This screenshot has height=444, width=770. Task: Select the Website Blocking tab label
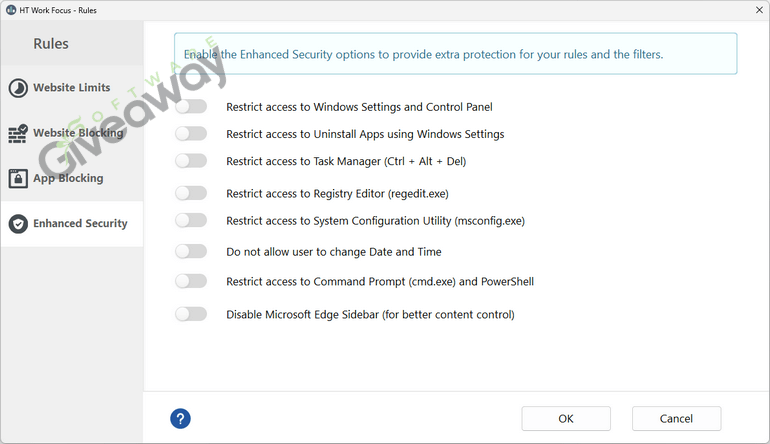[78, 133]
